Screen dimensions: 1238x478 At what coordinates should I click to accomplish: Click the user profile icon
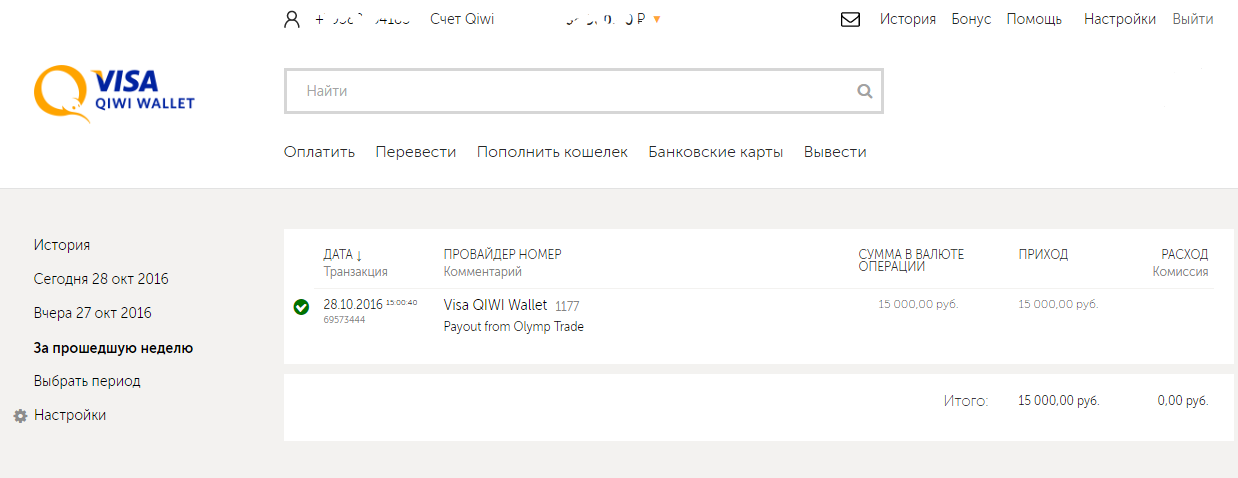(x=292, y=19)
